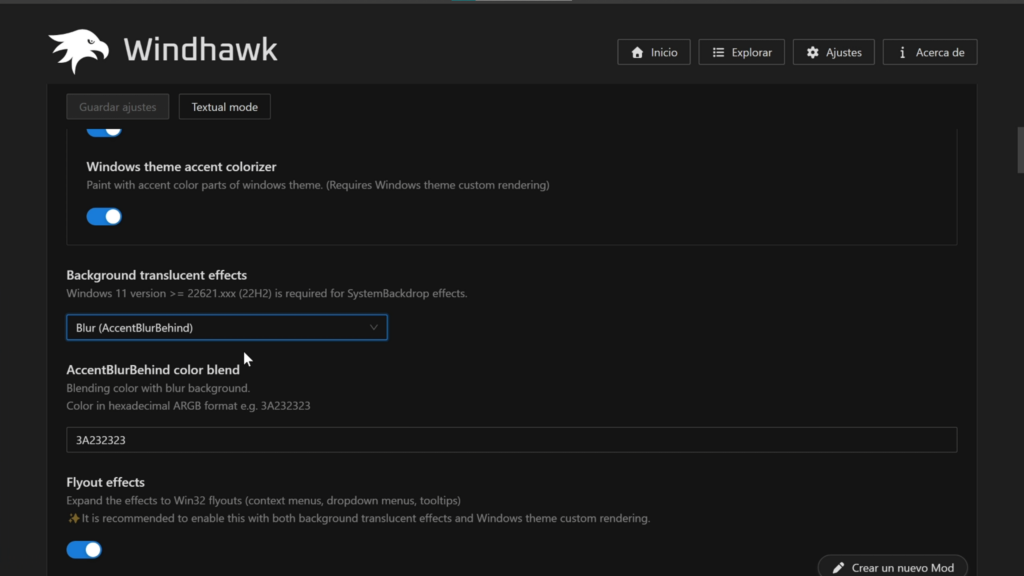Image resolution: width=1024 pixels, height=576 pixels.
Task: Open the Acerca de page
Action: (930, 52)
